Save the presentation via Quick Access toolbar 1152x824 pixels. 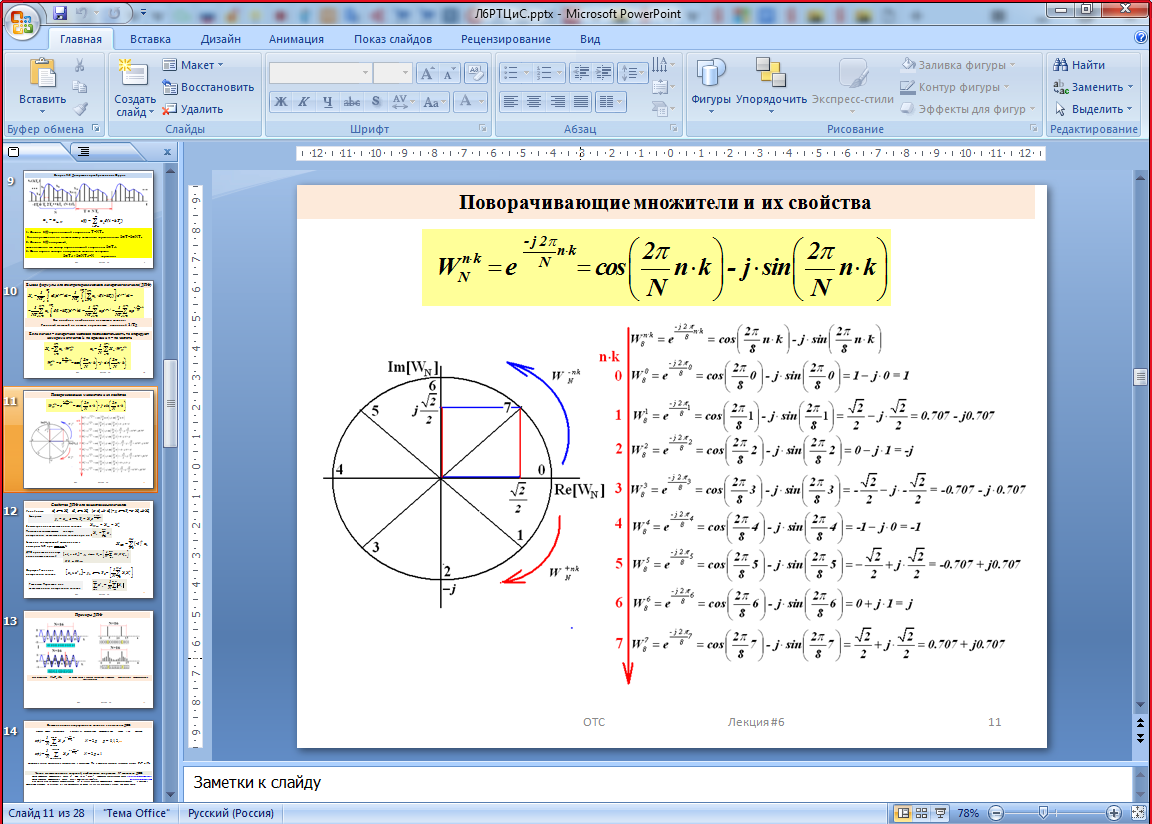(60, 14)
